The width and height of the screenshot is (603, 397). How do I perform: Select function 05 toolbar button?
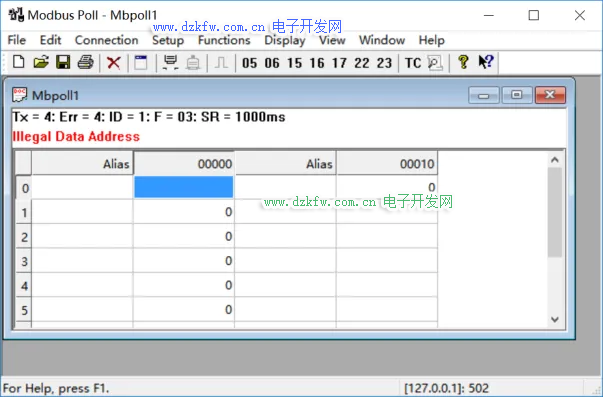tap(249, 63)
